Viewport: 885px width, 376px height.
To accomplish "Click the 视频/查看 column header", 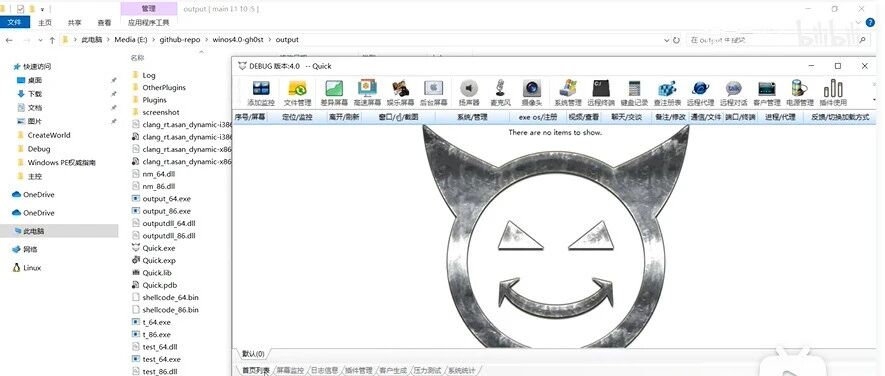I will tap(584, 117).
